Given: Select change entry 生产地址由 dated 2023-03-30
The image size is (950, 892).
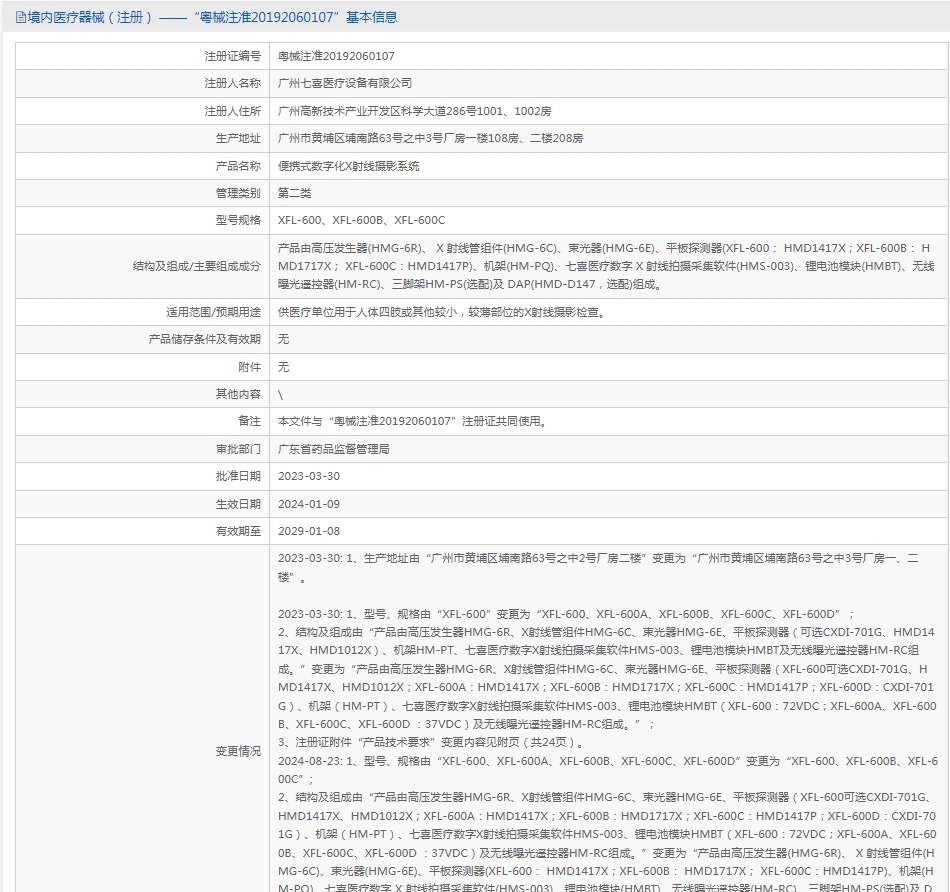Looking at the screenshot, I should click(599, 568).
